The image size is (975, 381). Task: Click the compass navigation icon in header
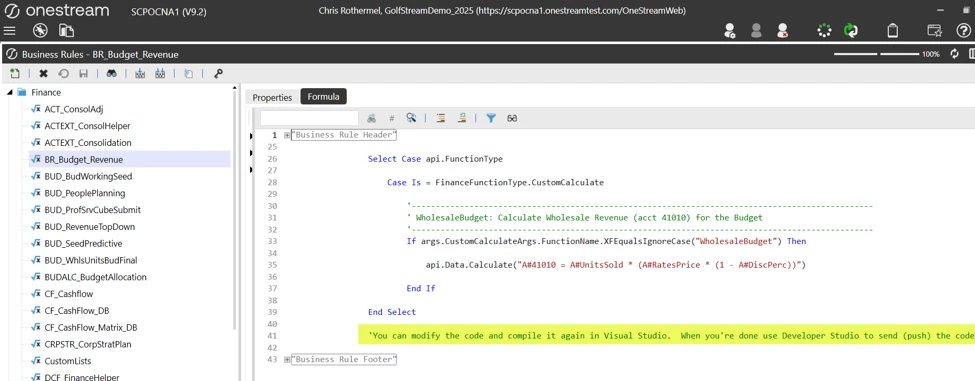point(40,30)
